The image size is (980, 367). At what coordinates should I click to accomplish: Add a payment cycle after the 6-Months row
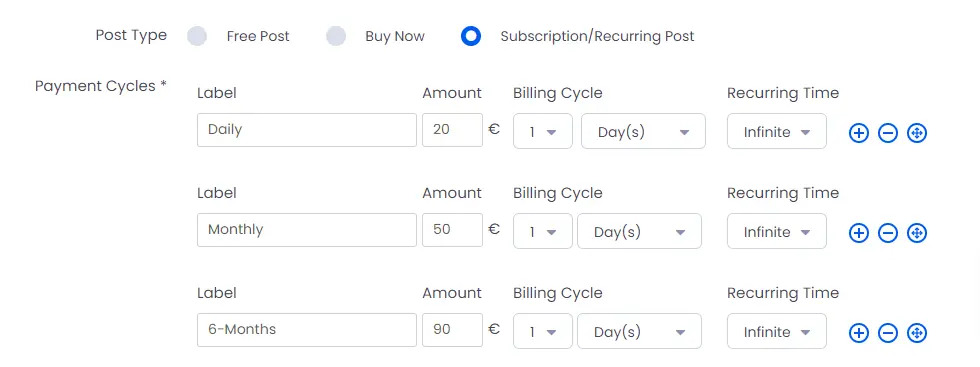(x=859, y=333)
